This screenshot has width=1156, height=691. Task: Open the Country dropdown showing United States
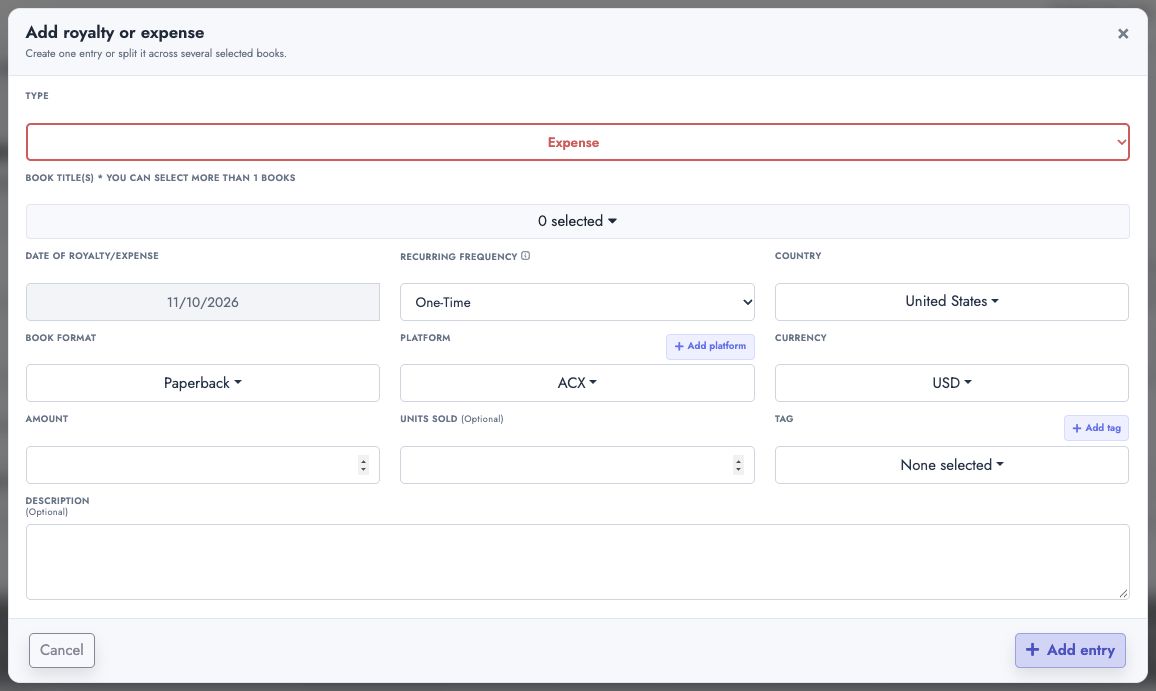point(951,302)
